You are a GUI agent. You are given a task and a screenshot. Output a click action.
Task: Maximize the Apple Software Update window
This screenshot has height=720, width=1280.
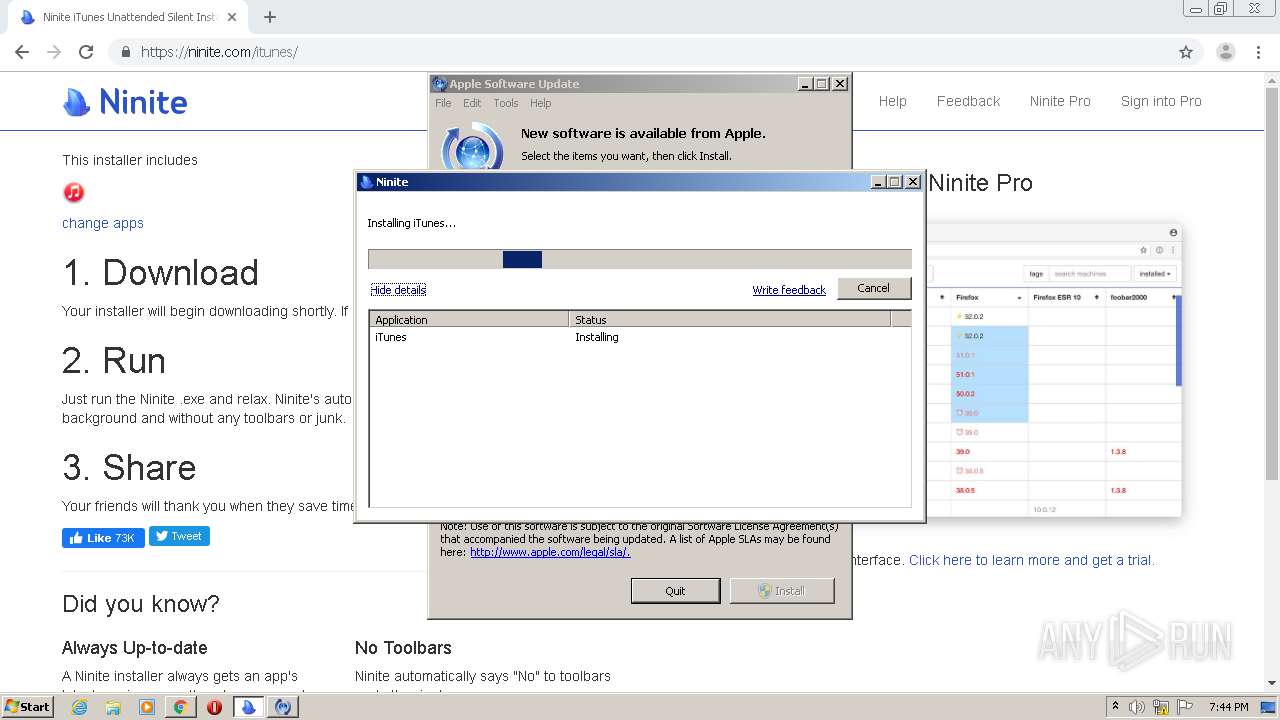(822, 84)
